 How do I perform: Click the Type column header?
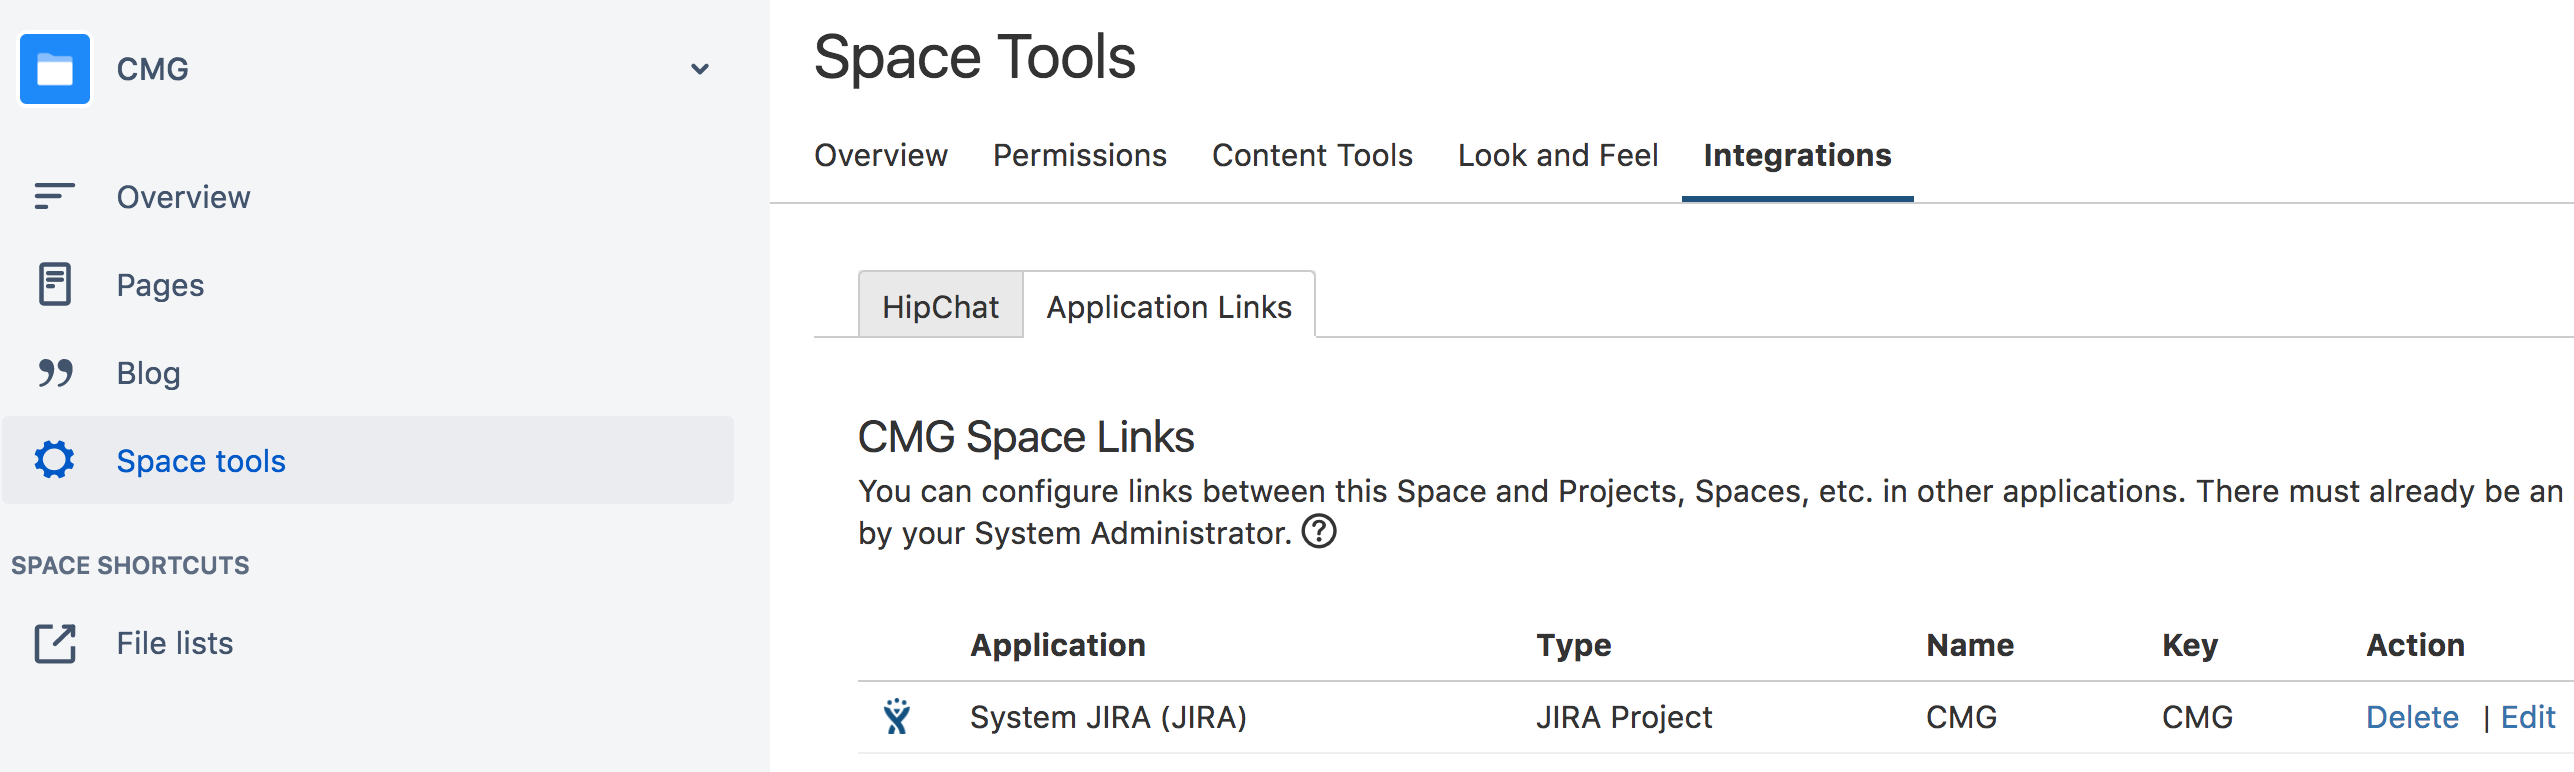[1574, 645]
